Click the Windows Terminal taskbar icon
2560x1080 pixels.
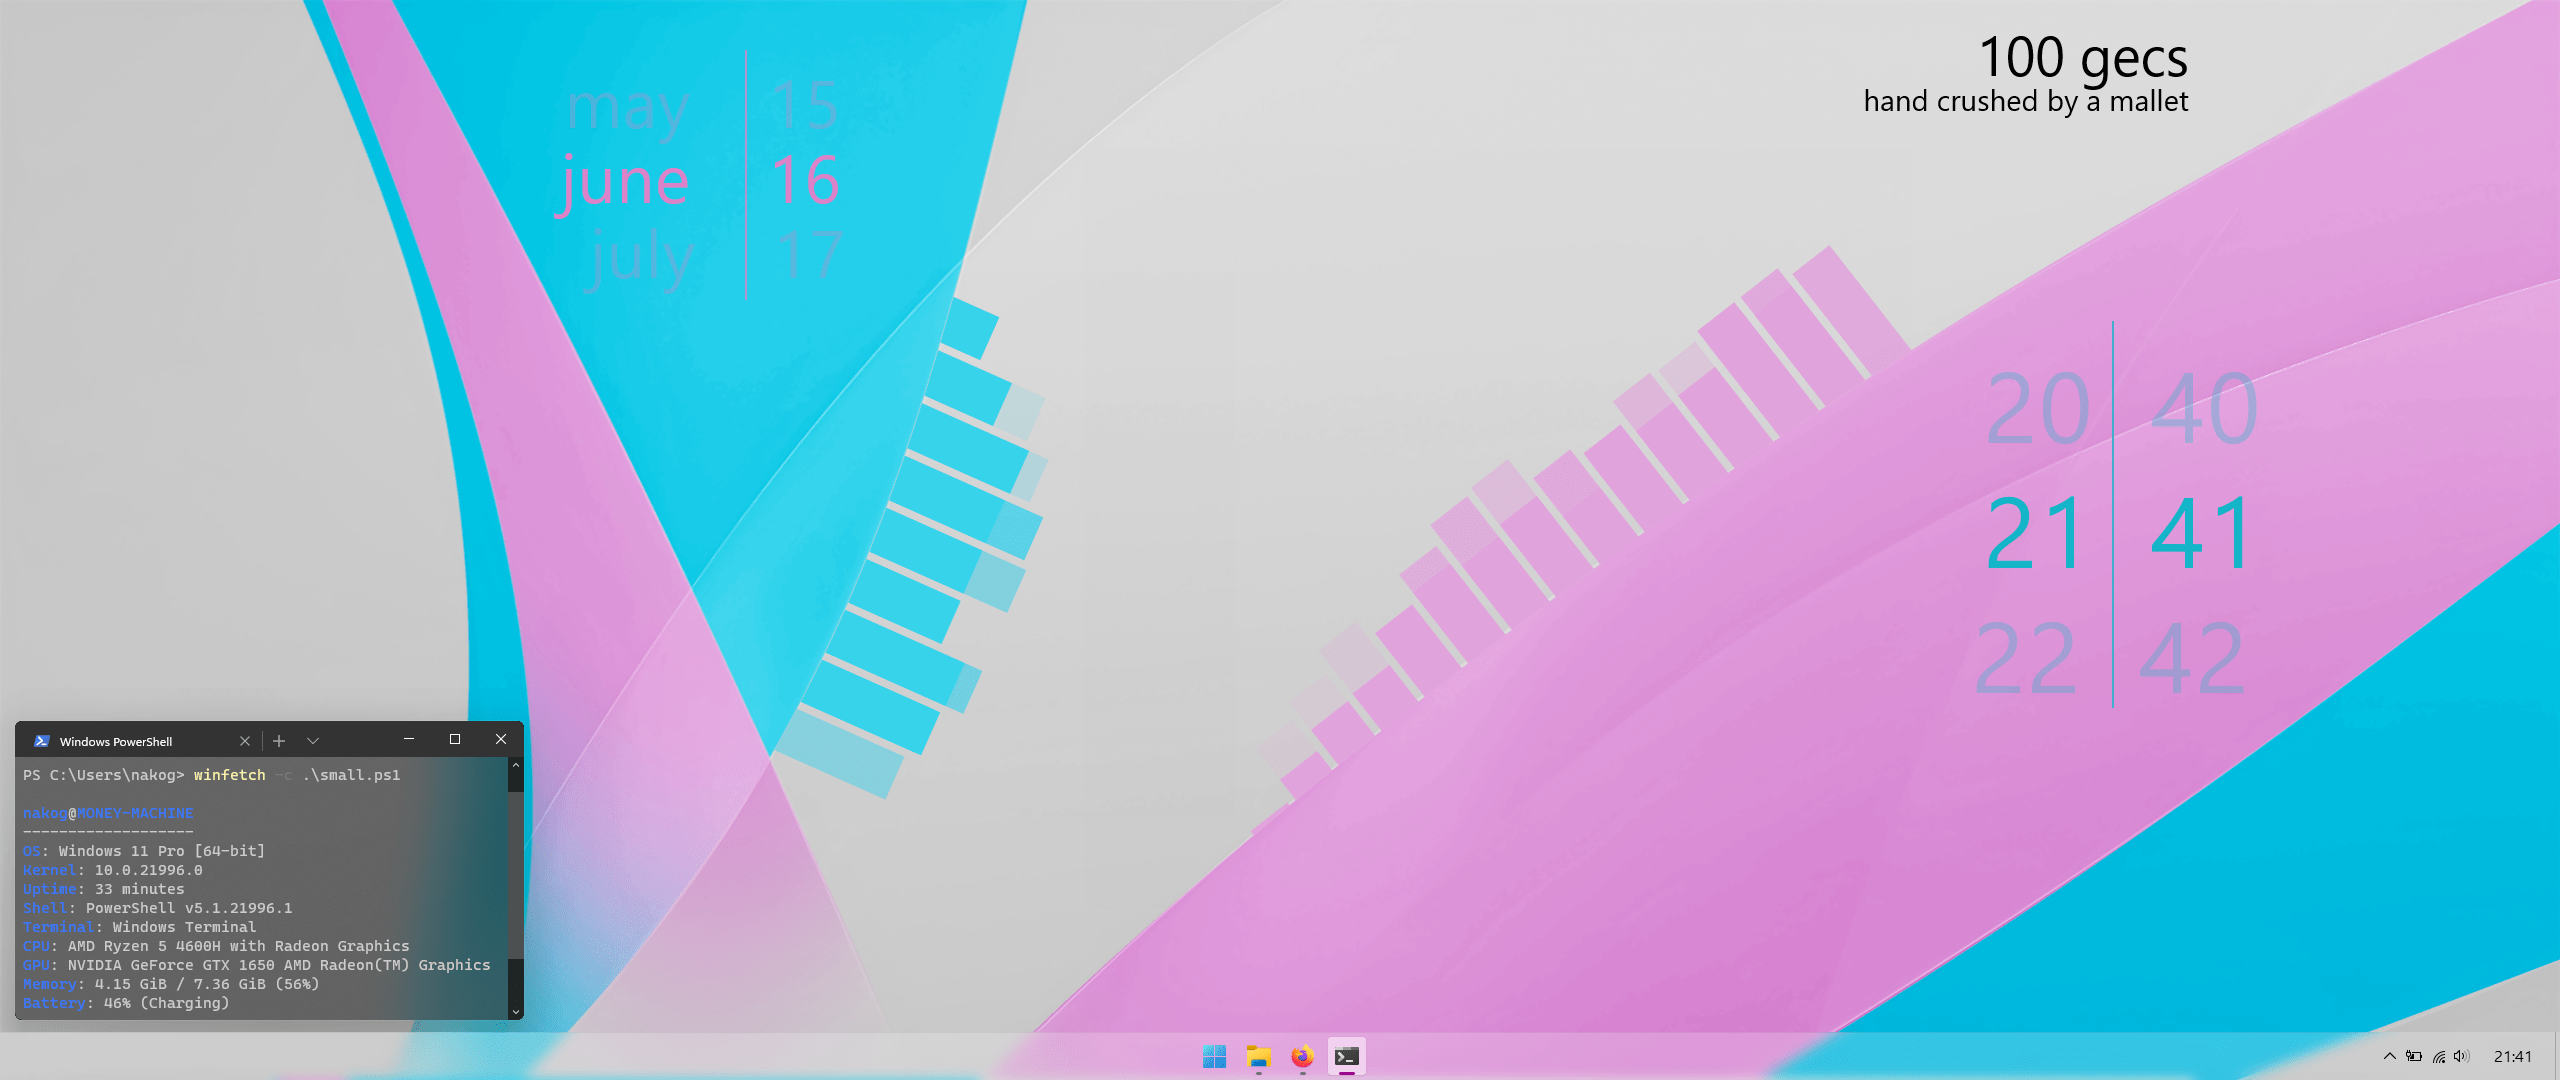coord(1346,1056)
